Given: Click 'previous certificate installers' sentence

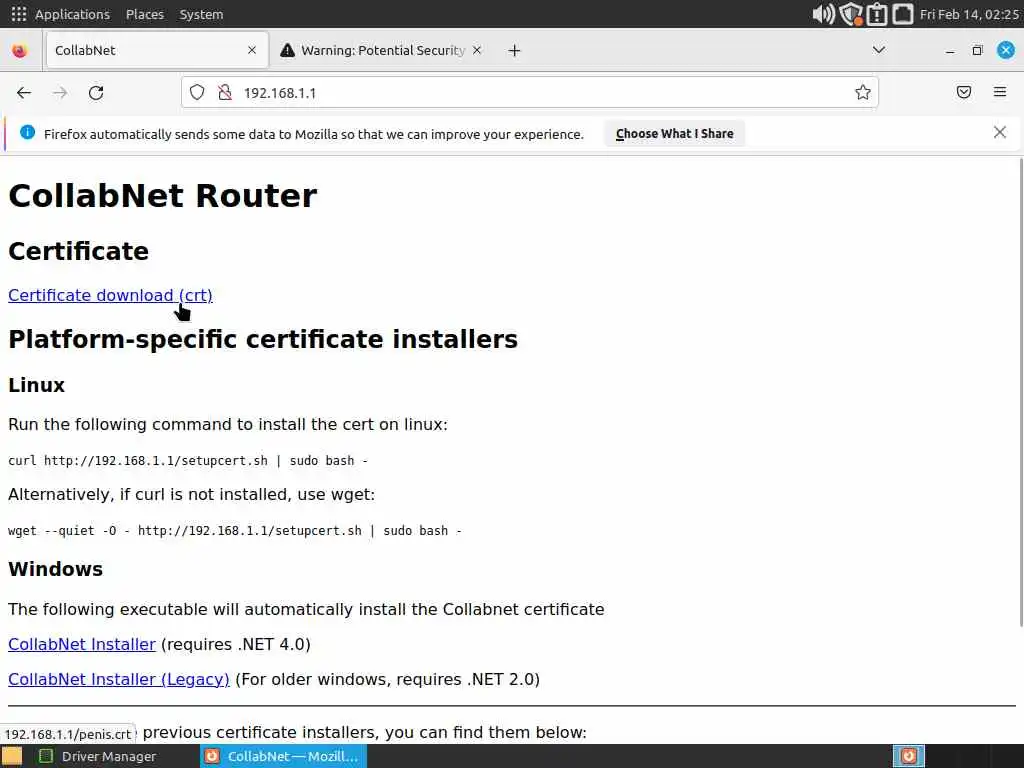Looking at the screenshot, I should (364, 732).
